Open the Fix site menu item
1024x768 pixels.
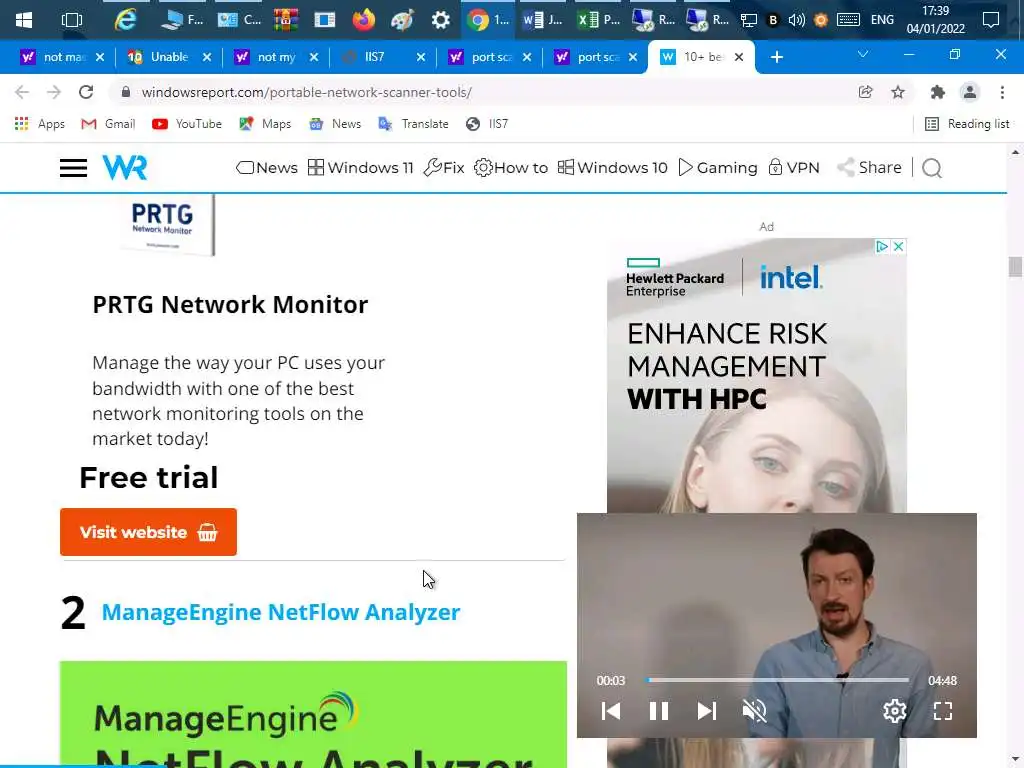(x=444, y=168)
